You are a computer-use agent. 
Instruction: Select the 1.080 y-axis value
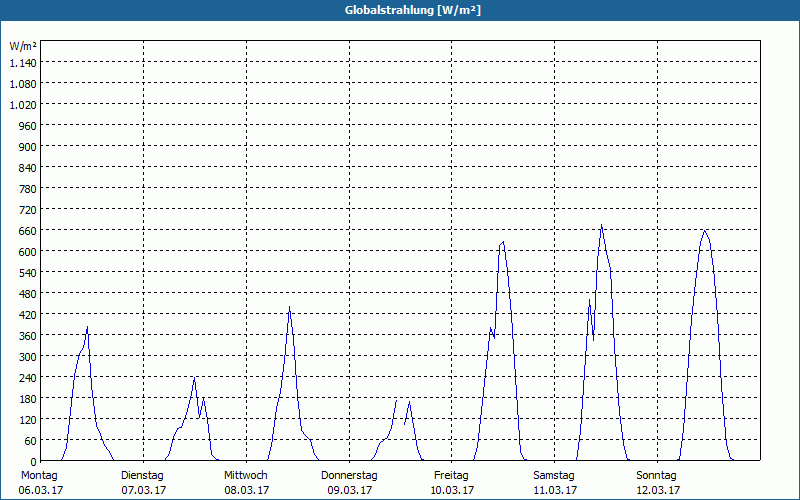pos(23,84)
